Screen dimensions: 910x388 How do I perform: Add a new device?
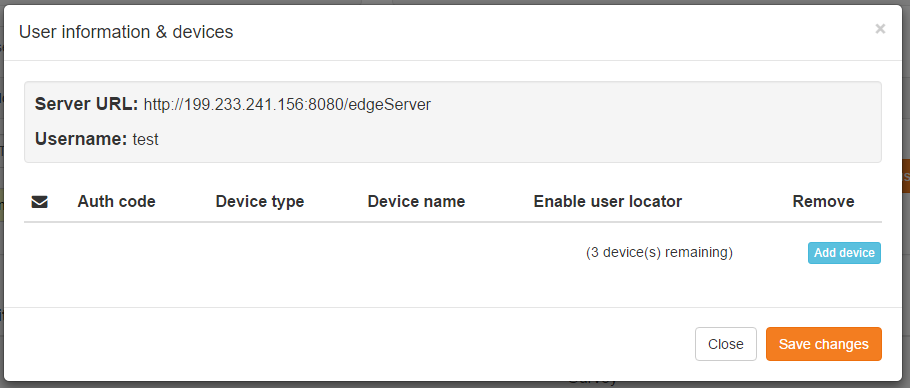click(x=844, y=253)
